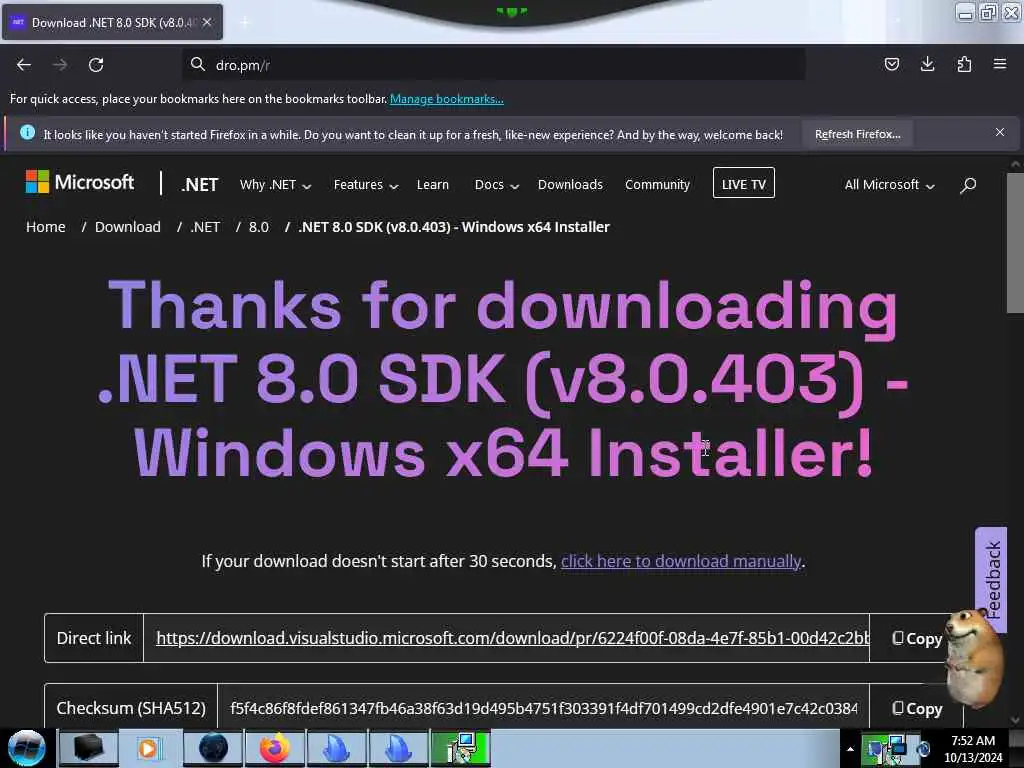
Task: Click the browser forward arrow
Action: tap(59, 65)
